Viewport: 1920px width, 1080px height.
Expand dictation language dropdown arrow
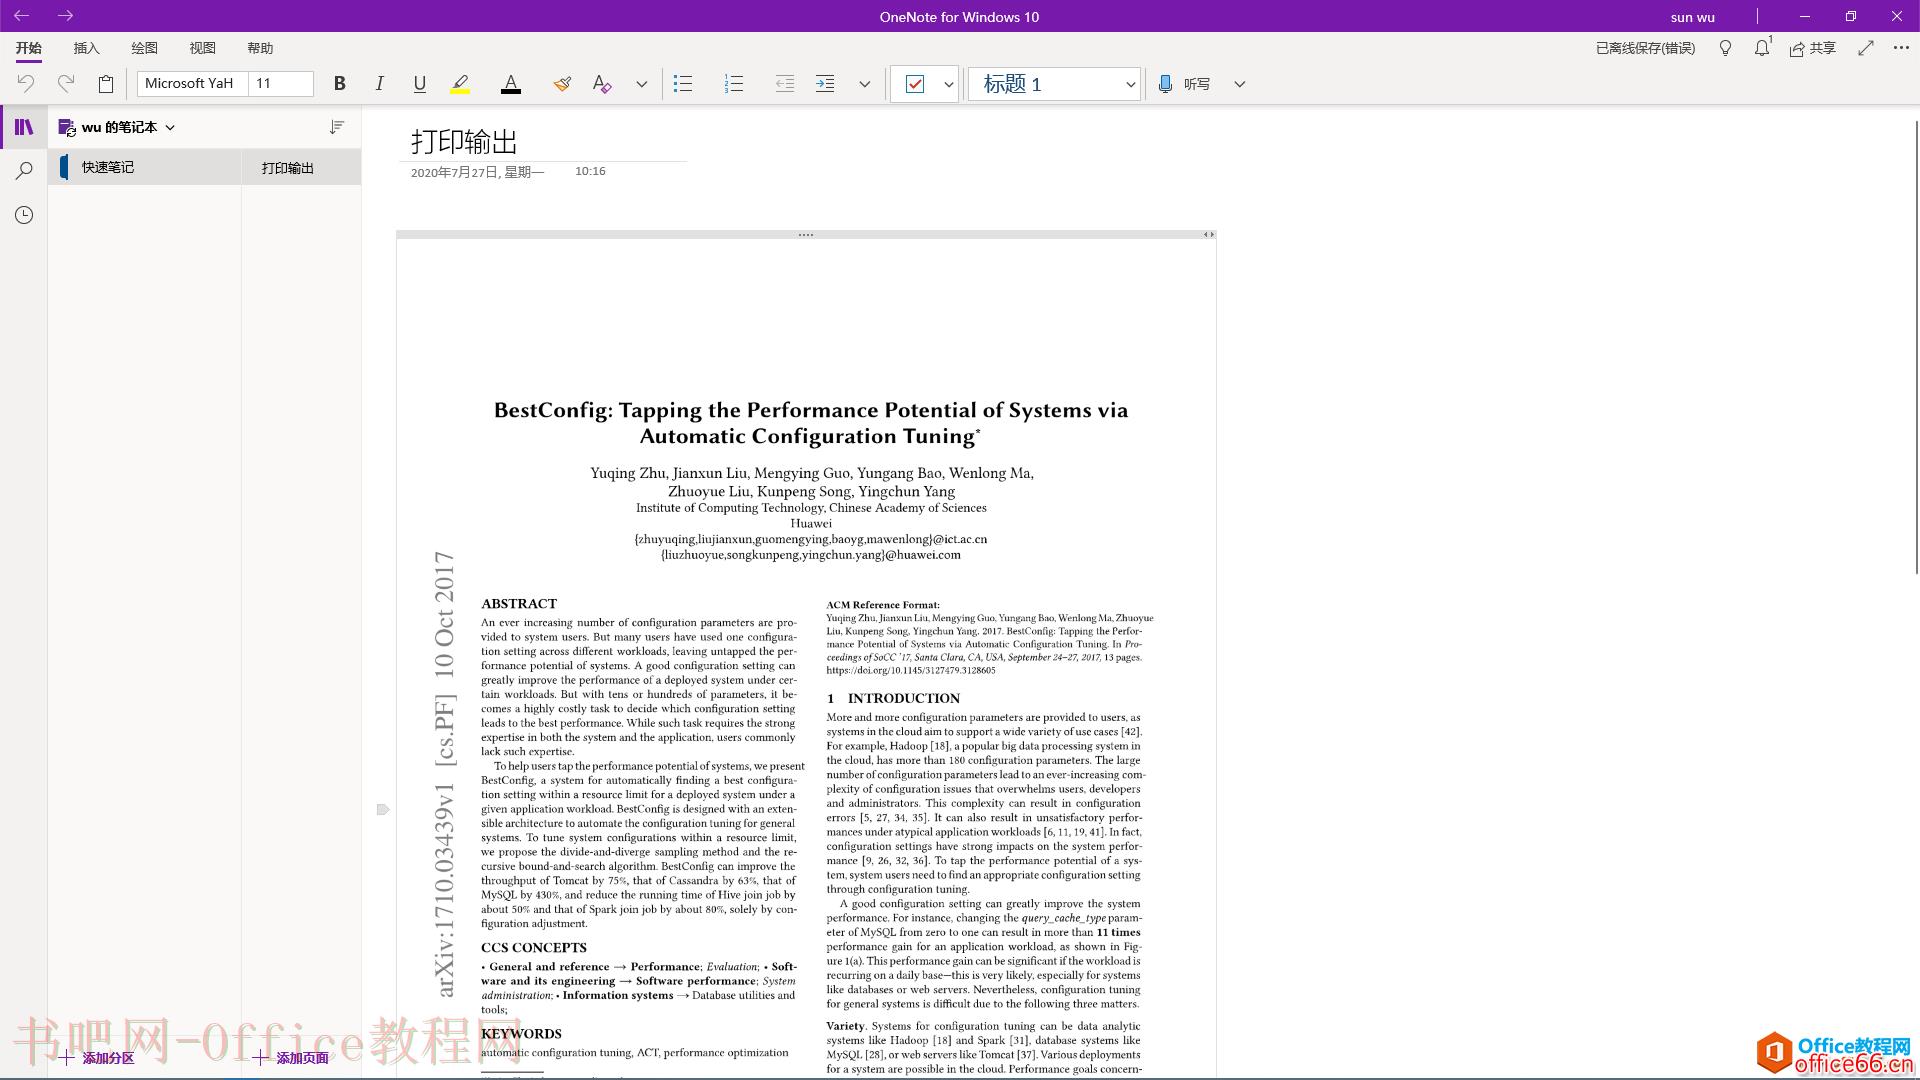pyautogui.click(x=1240, y=84)
